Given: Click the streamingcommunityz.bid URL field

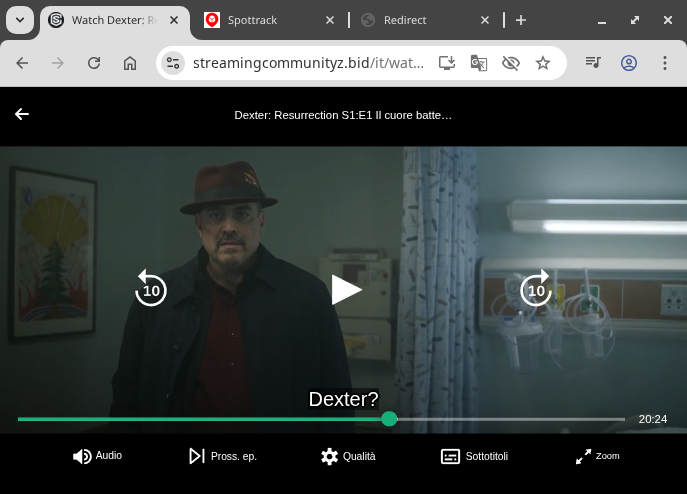Looking at the screenshot, I should [308, 63].
